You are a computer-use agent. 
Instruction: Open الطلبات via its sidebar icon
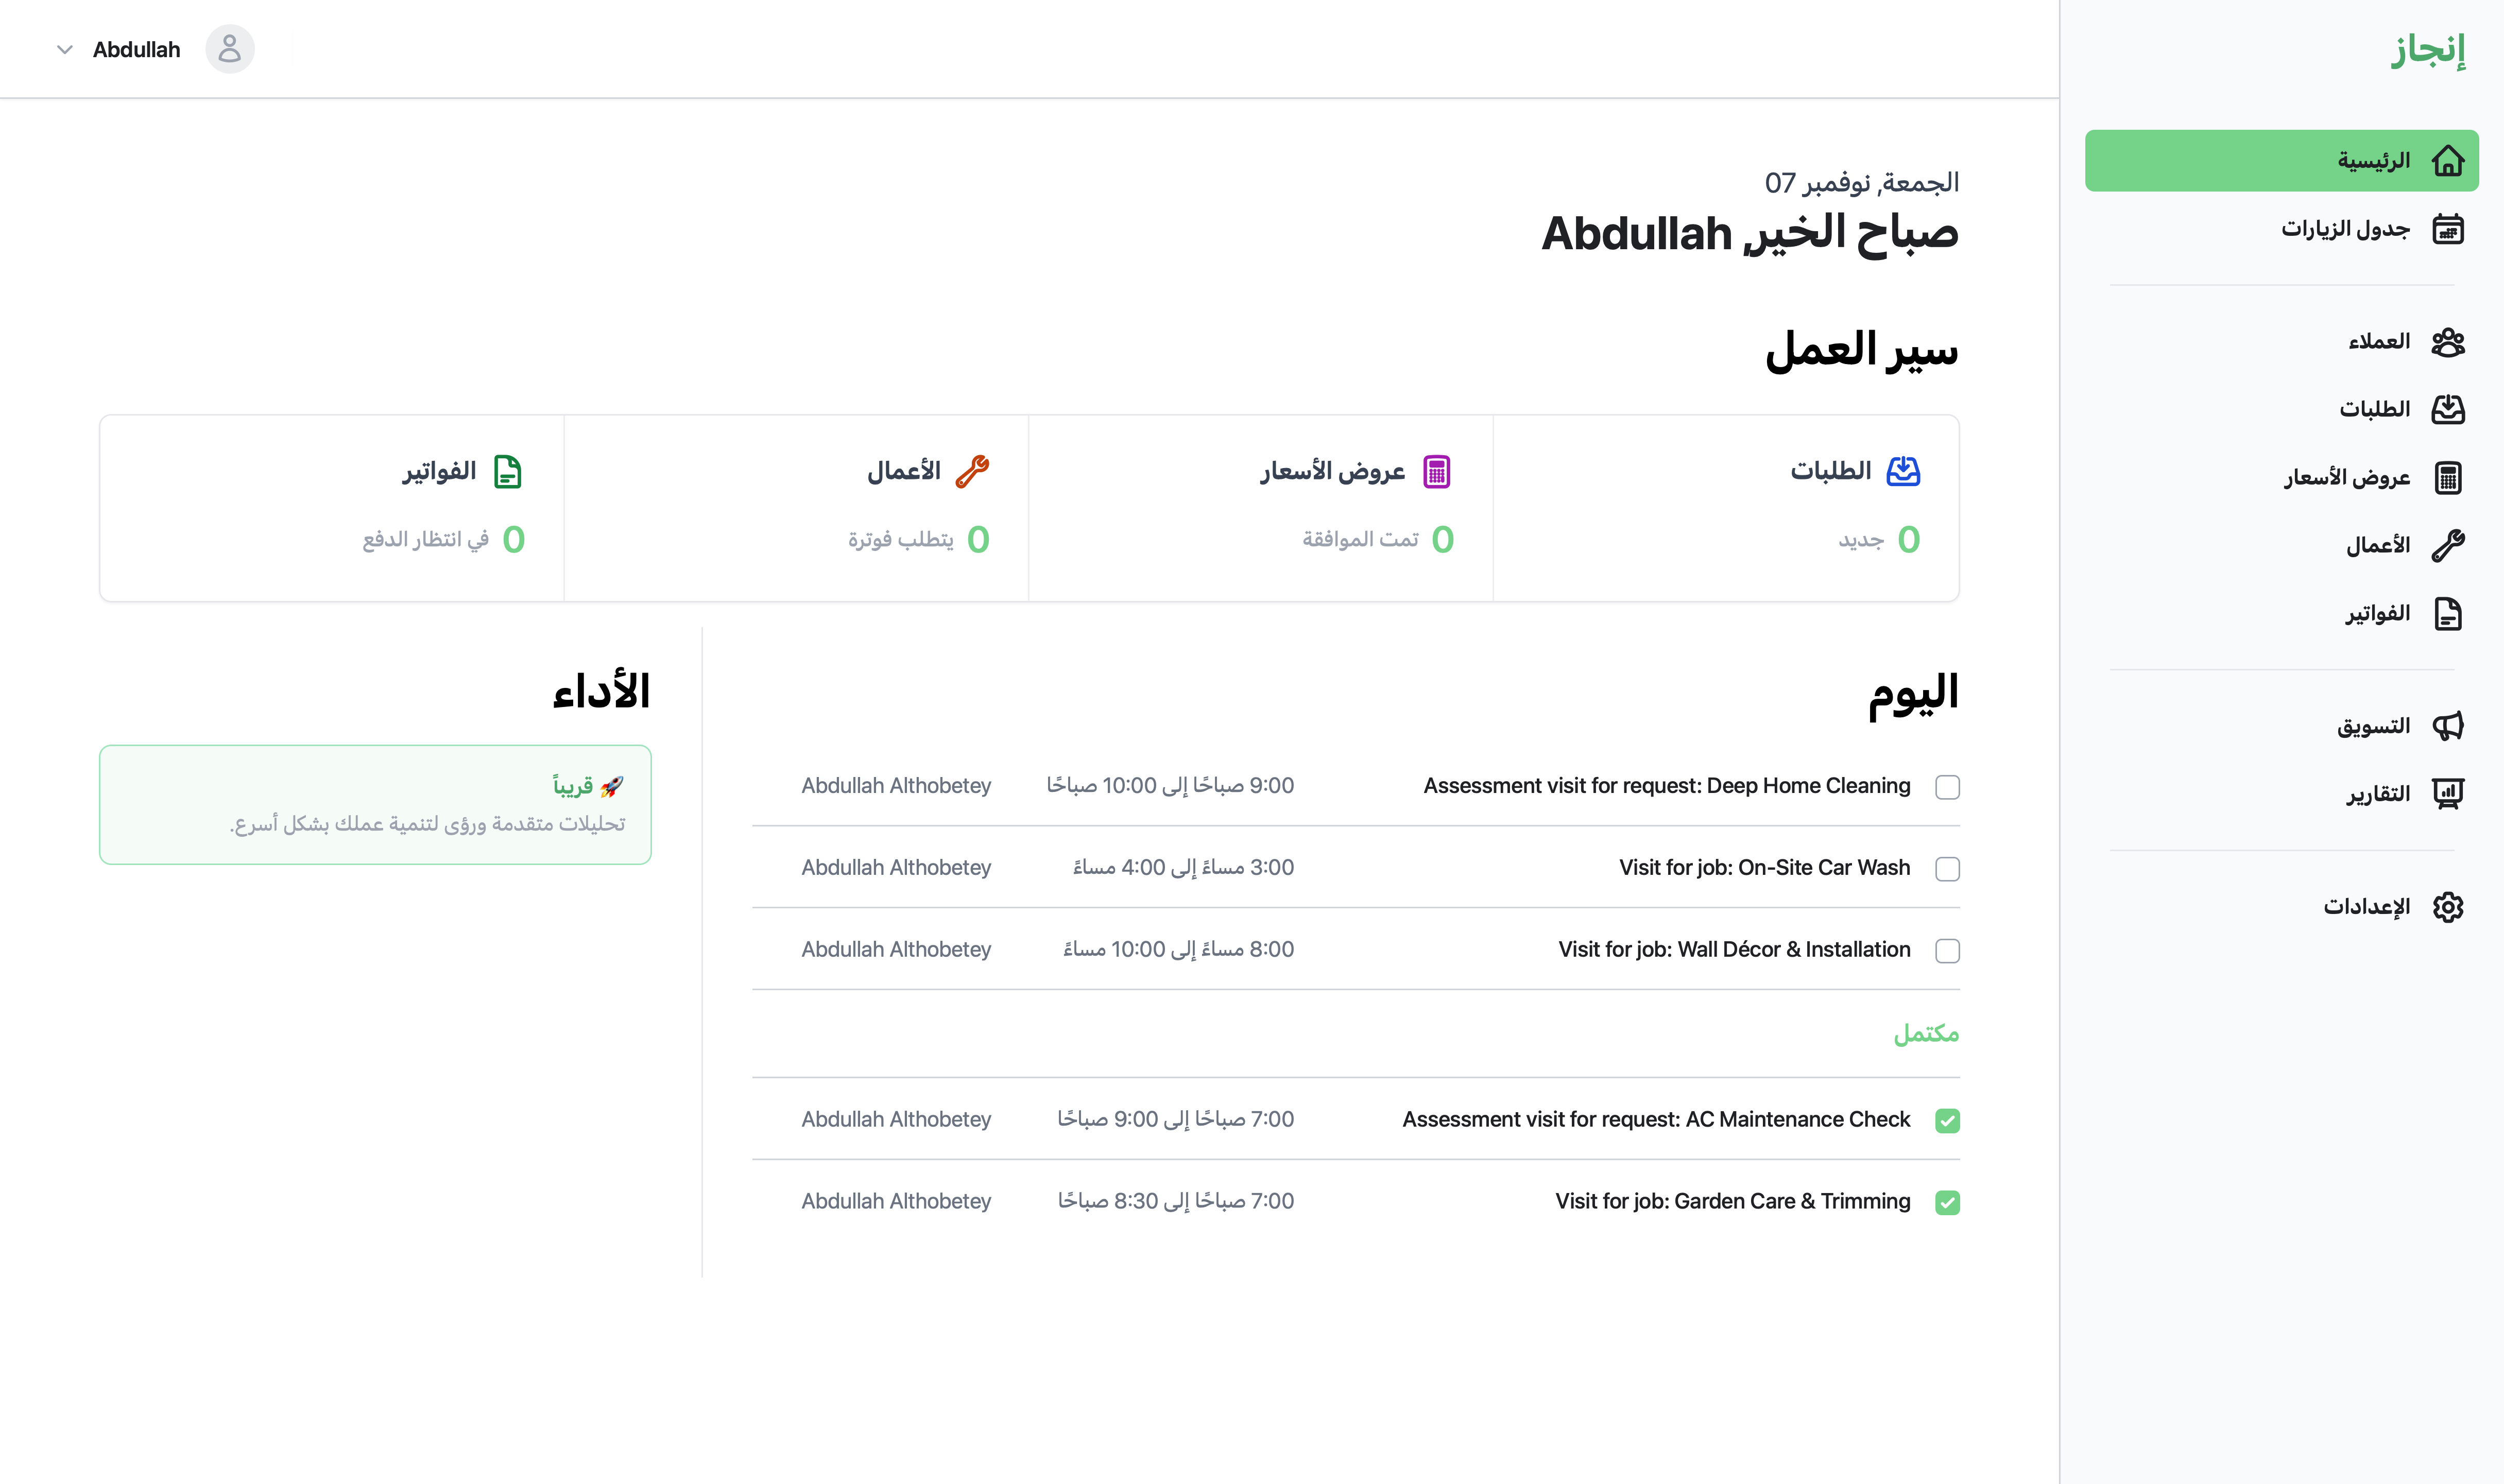pos(2448,408)
